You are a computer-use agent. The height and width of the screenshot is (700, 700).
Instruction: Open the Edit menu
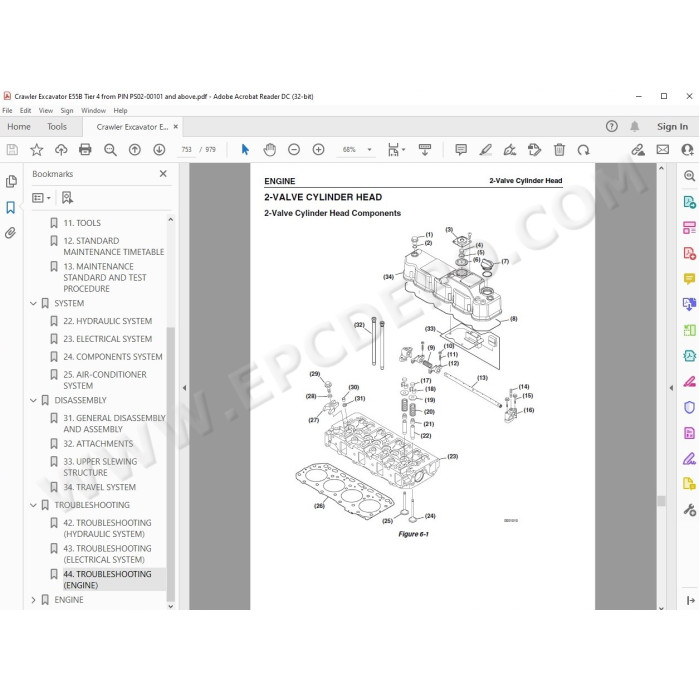(25, 110)
